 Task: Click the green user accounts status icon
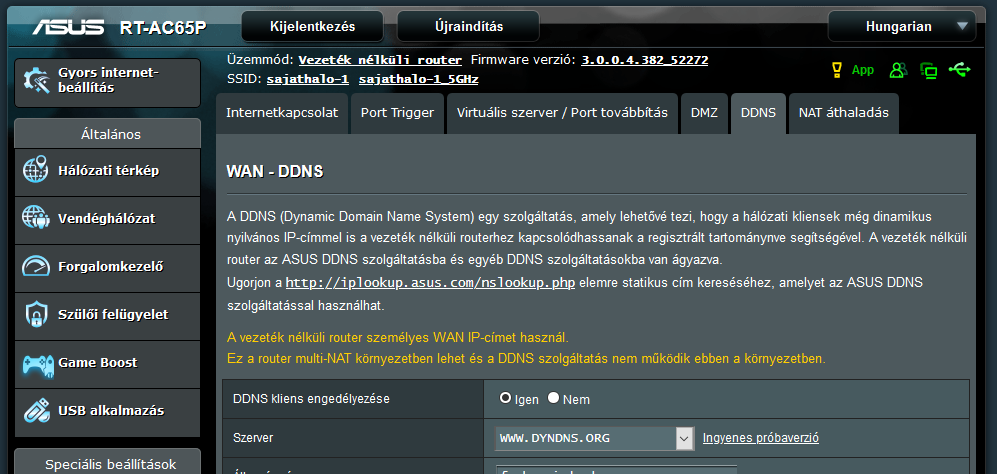click(x=898, y=70)
